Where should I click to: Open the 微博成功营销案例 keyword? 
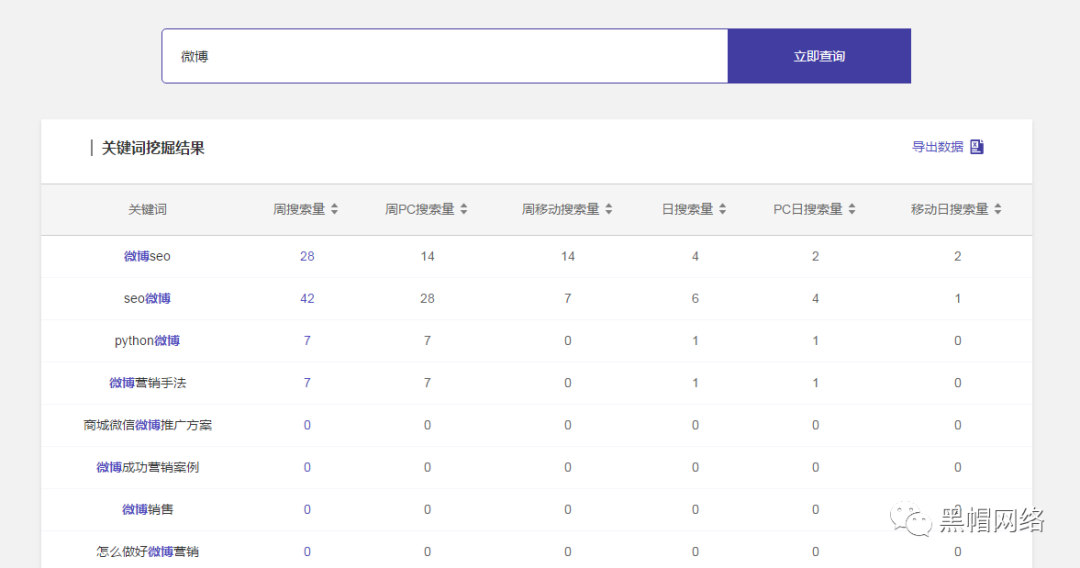[x=147, y=467]
